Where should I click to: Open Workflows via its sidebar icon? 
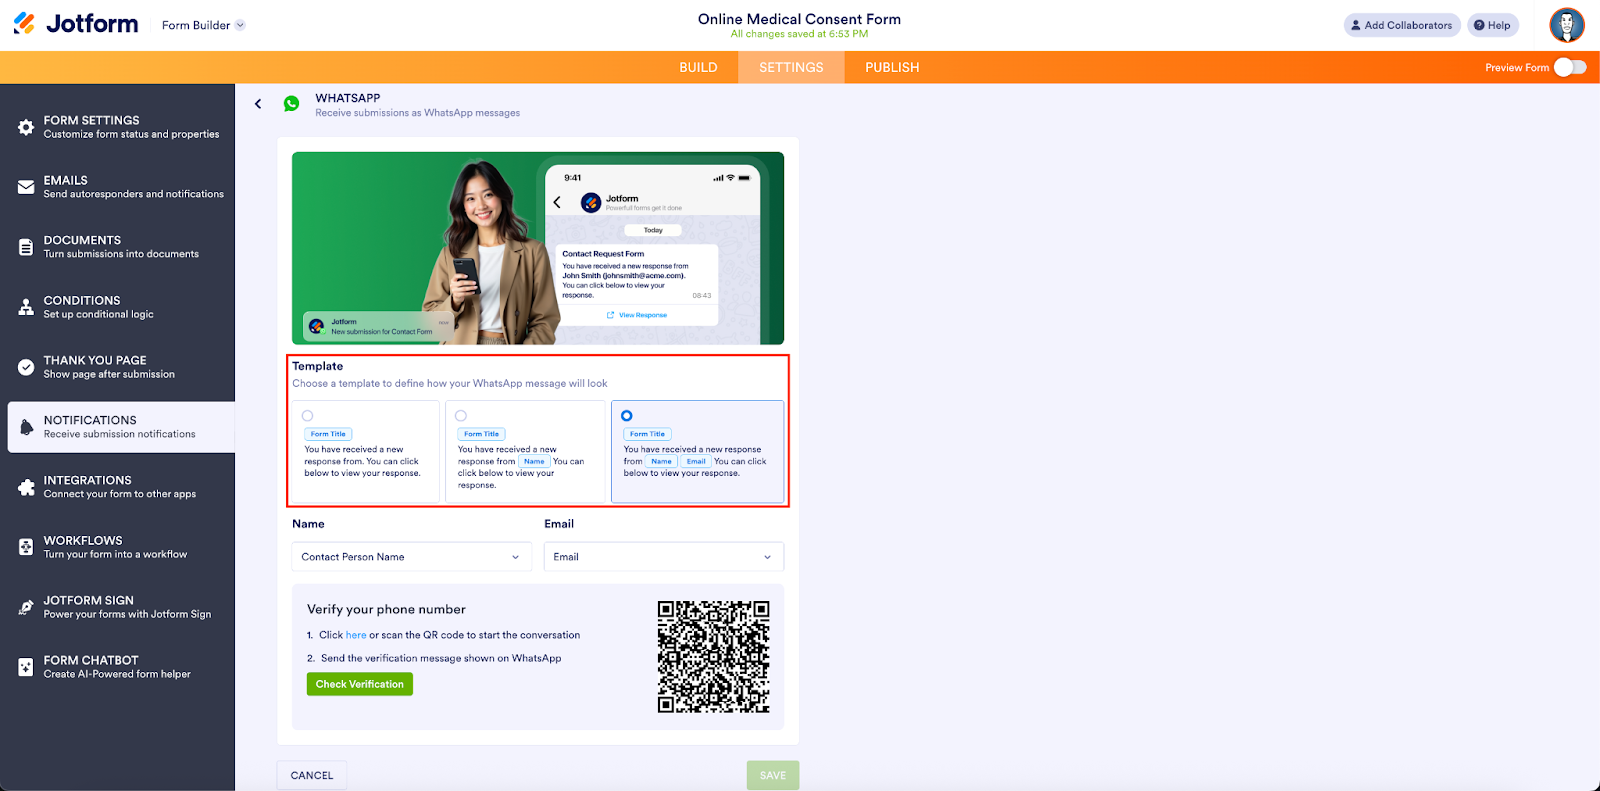pos(26,547)
